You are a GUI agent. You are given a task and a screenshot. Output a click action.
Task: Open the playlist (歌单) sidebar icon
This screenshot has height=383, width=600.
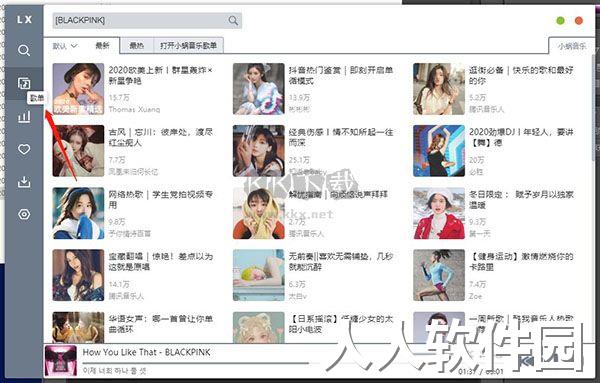click(24, 83)
